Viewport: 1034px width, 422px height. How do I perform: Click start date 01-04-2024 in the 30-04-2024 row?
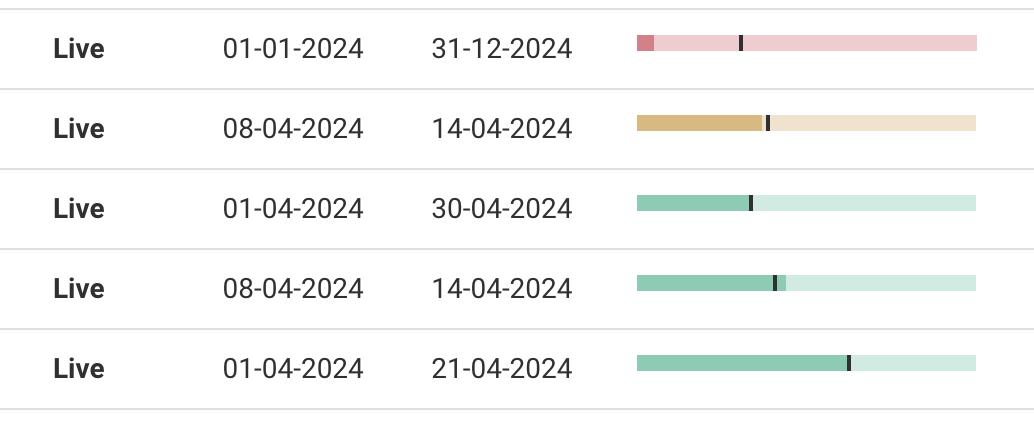293,208
